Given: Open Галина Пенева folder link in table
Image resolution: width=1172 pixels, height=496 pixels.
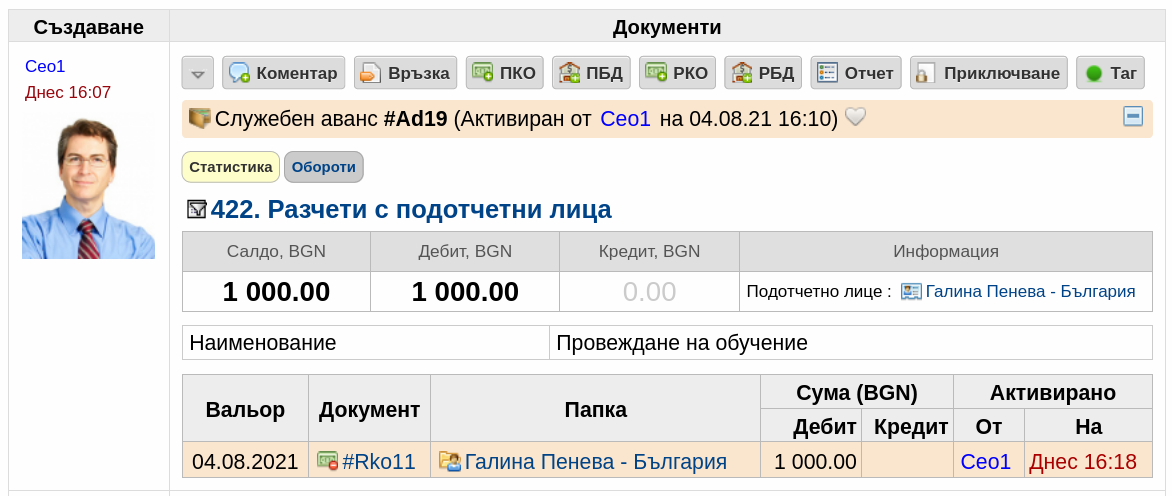Looking at the screenshot, I should (595, 462).
